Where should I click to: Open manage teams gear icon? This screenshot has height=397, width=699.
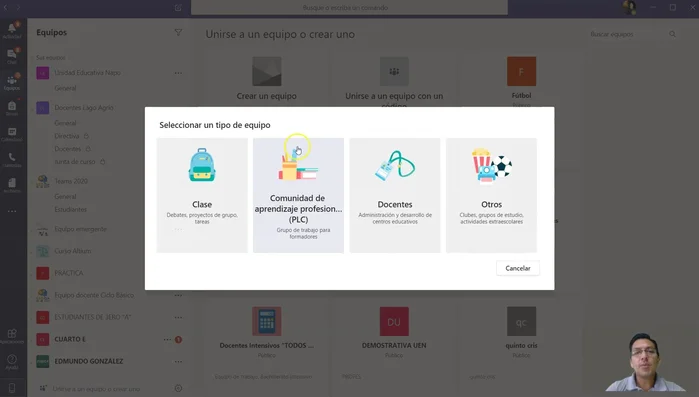coord(178,388)
